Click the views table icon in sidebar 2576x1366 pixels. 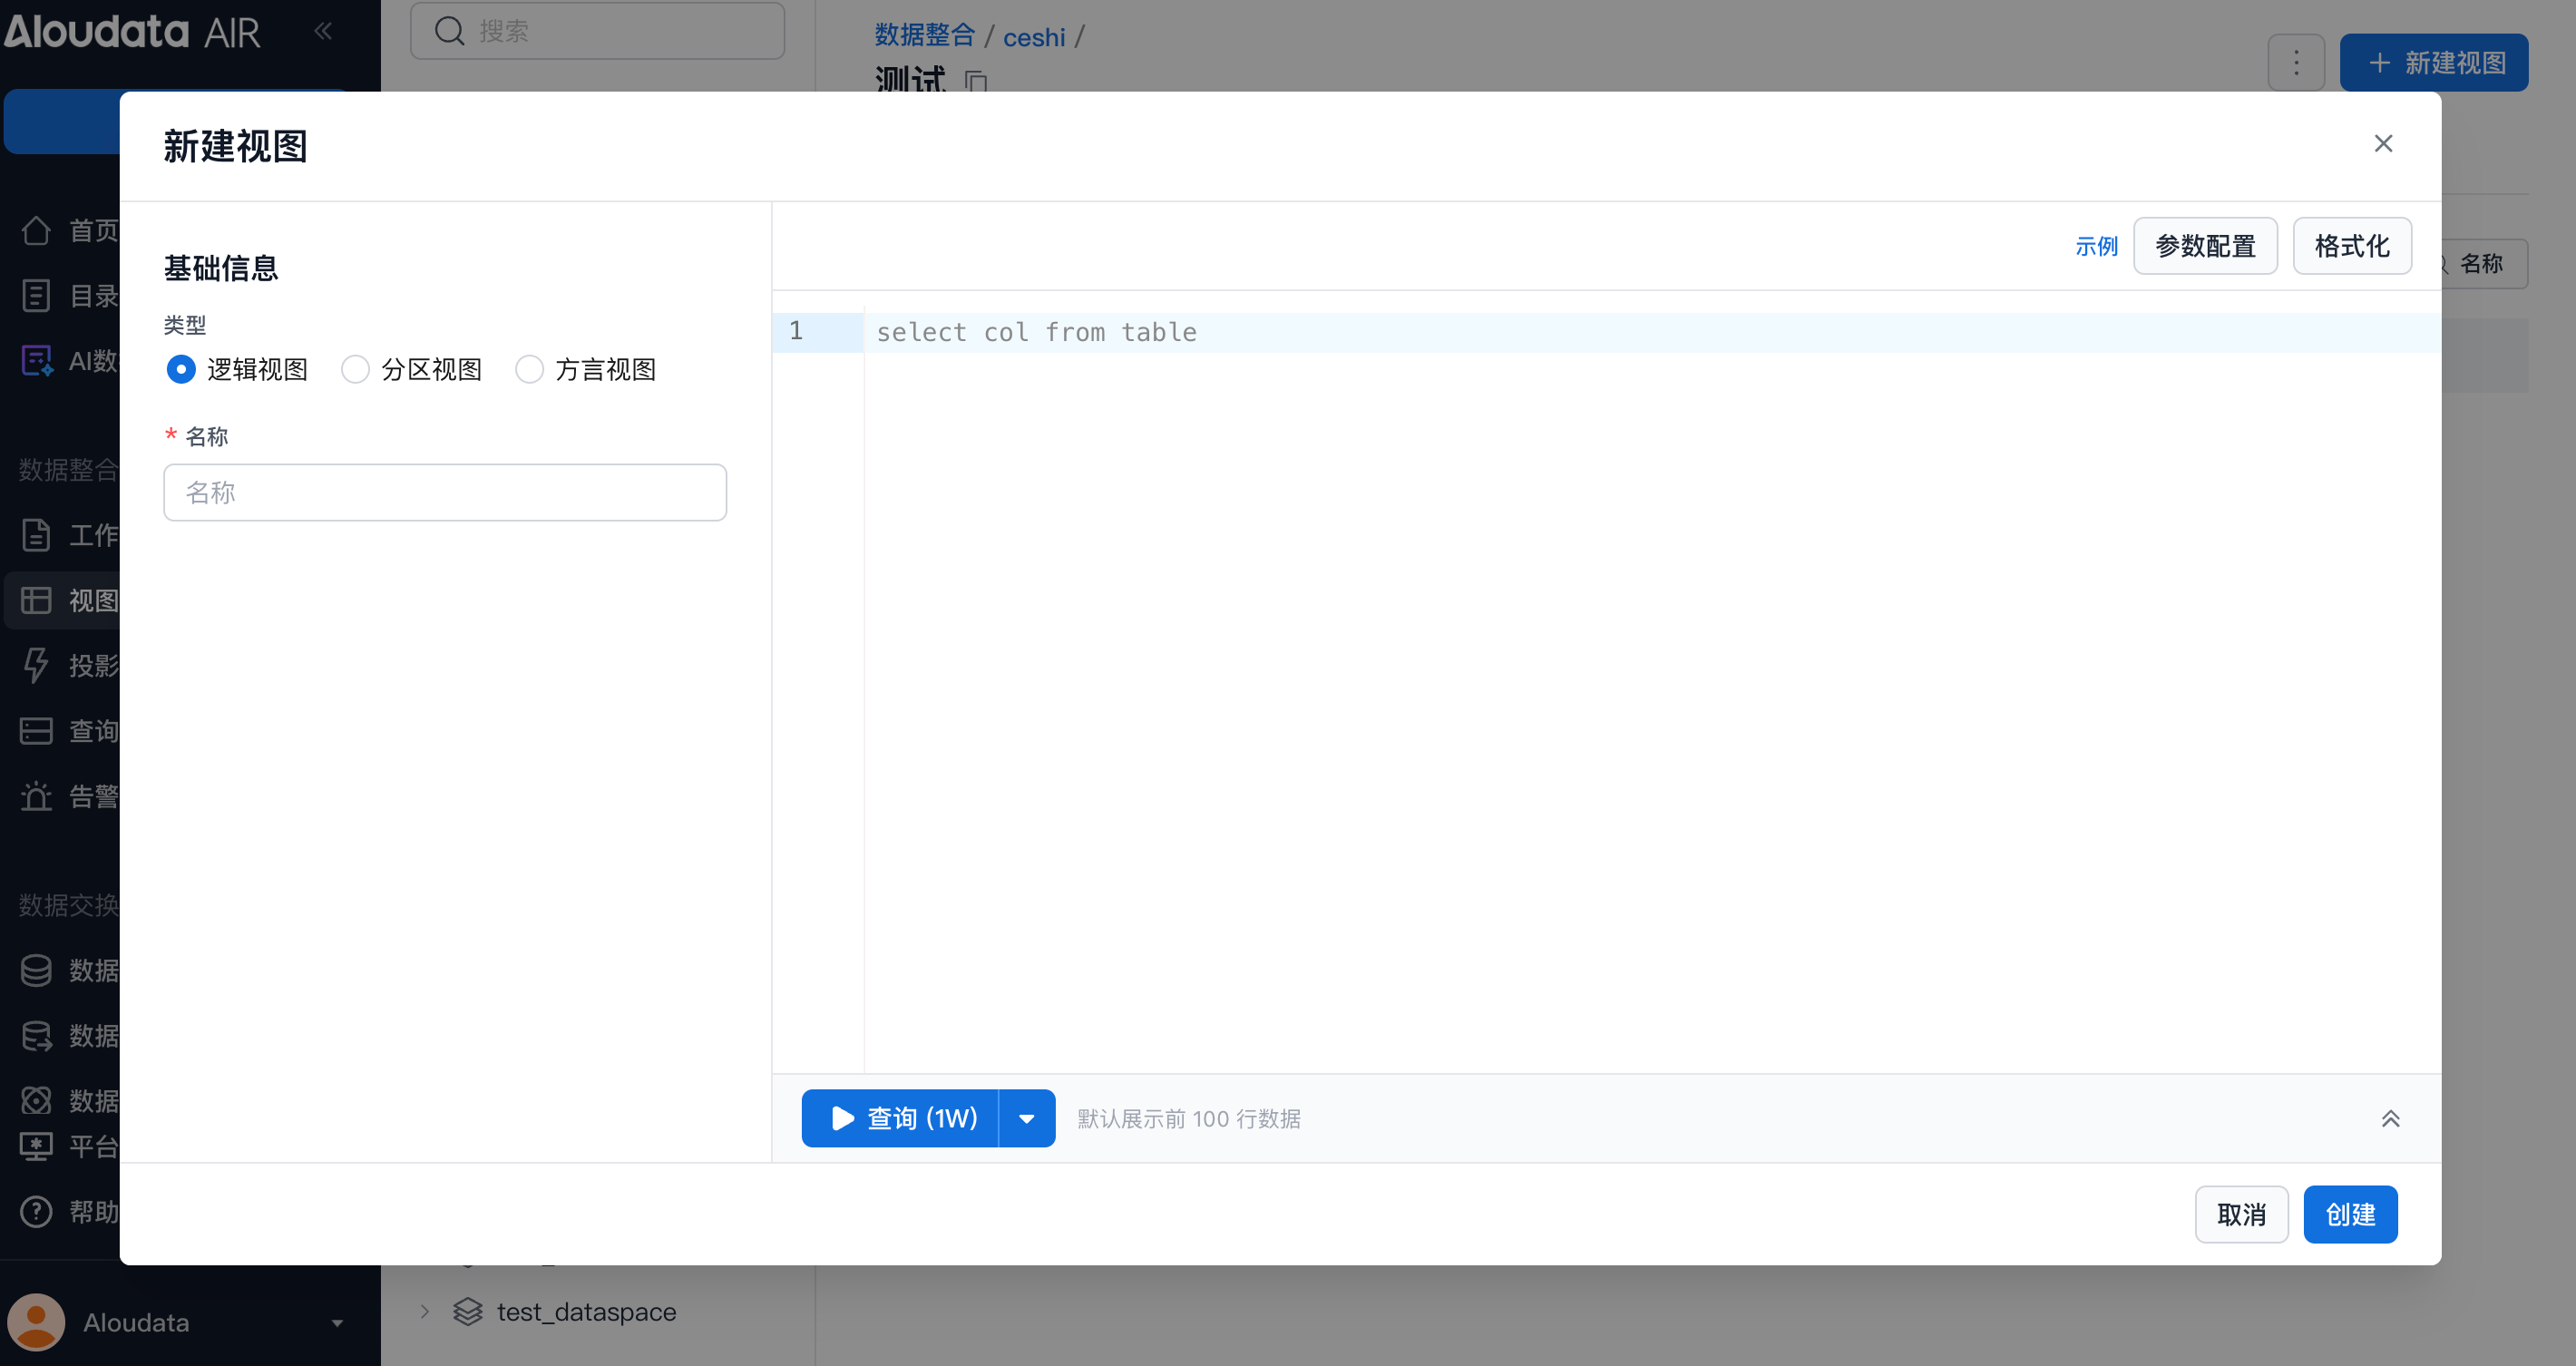coord(36,600)
